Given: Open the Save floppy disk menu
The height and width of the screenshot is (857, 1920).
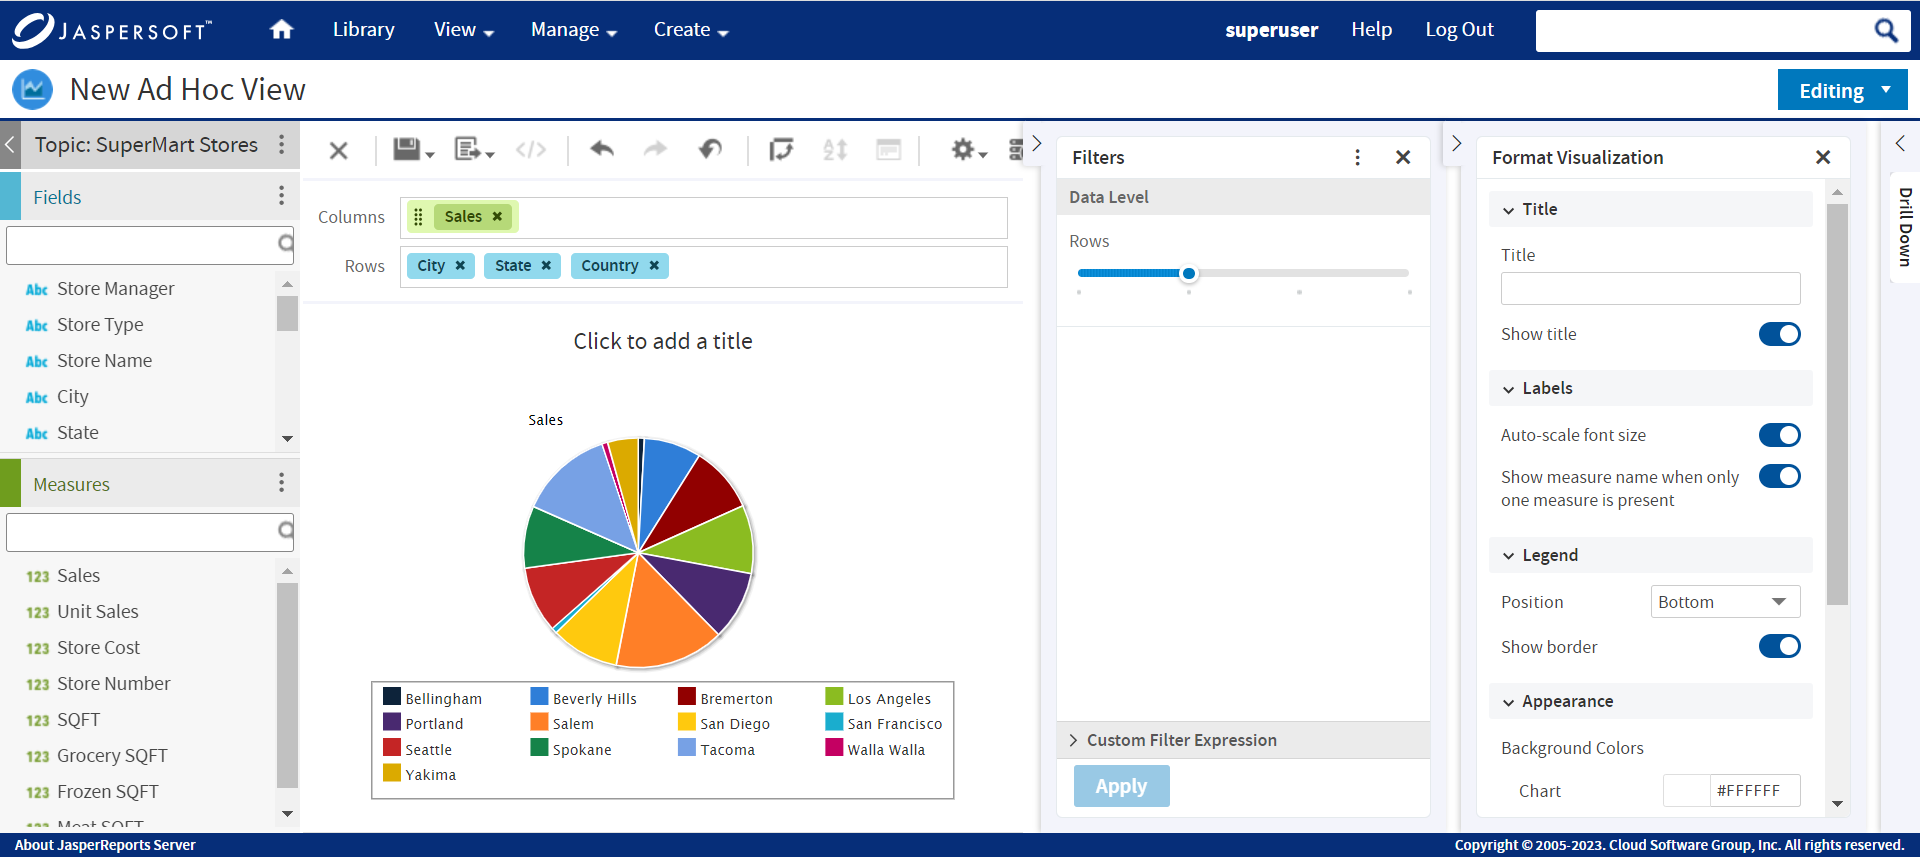Looking at the screenshot, I should pos(413,150).
